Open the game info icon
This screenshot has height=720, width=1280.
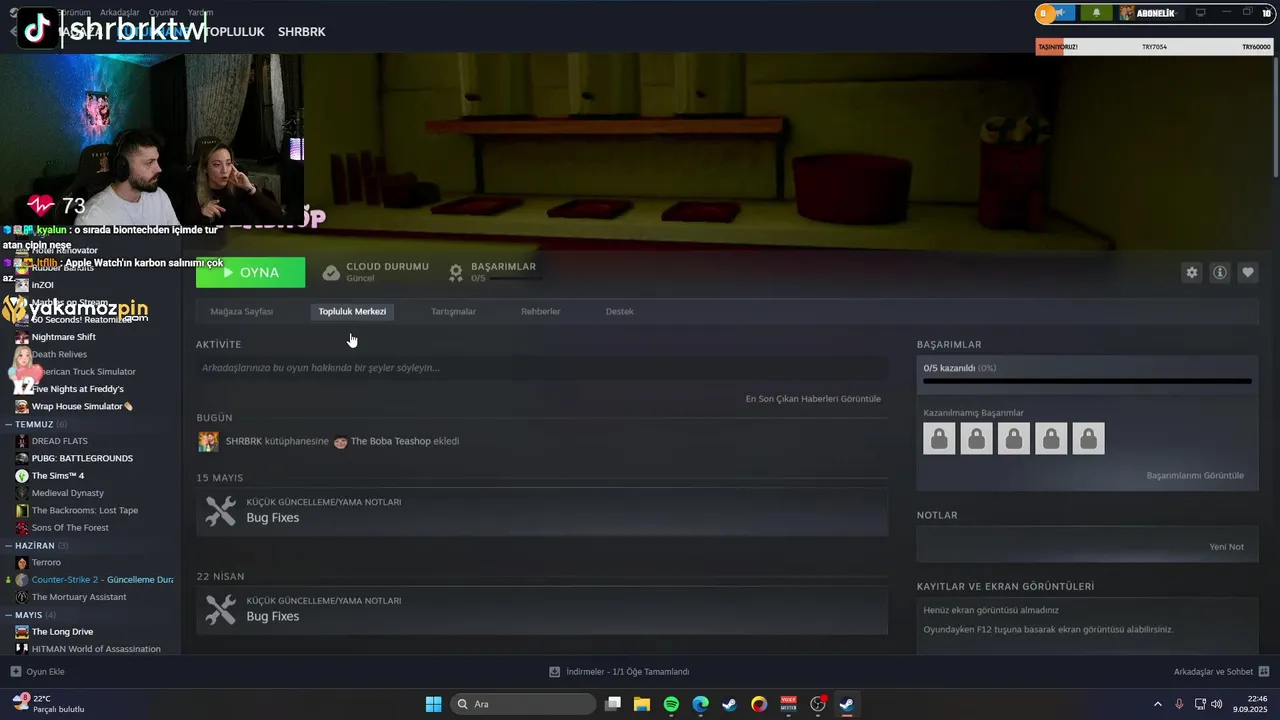(x=1220, y=272)
